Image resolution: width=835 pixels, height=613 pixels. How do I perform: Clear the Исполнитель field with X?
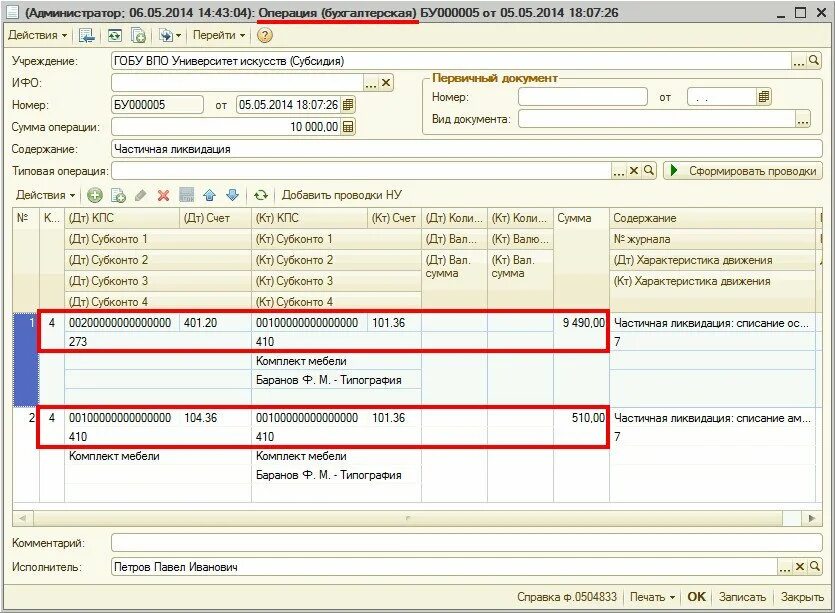[x=799, y=567]
